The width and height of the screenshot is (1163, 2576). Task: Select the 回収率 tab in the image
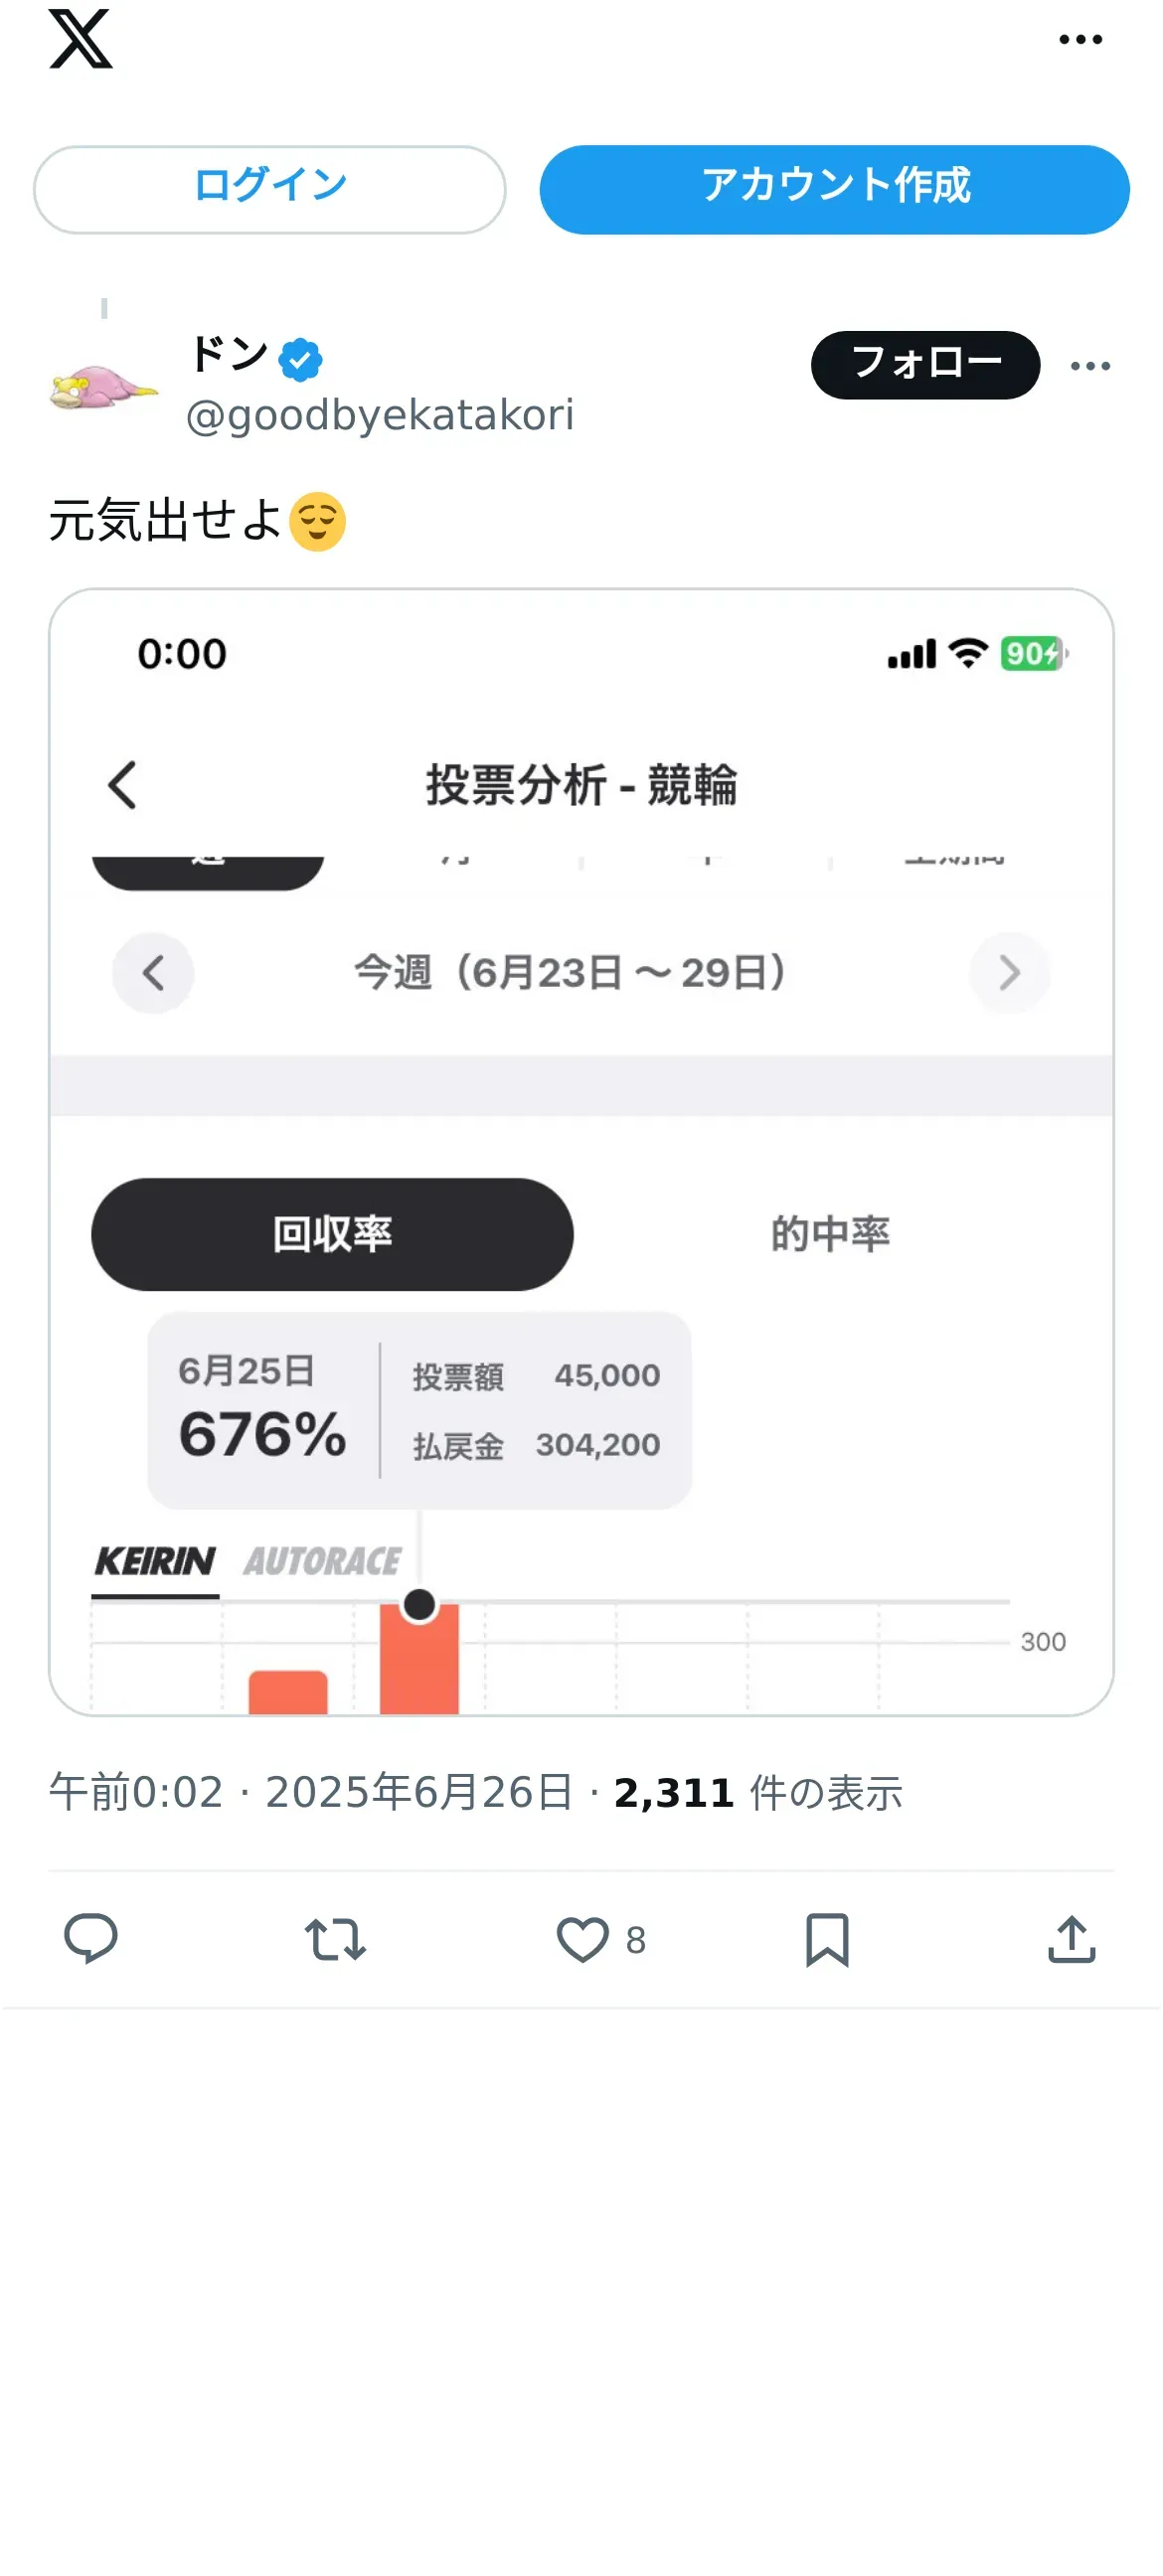pyautogui.click(x=332, y=1234)
